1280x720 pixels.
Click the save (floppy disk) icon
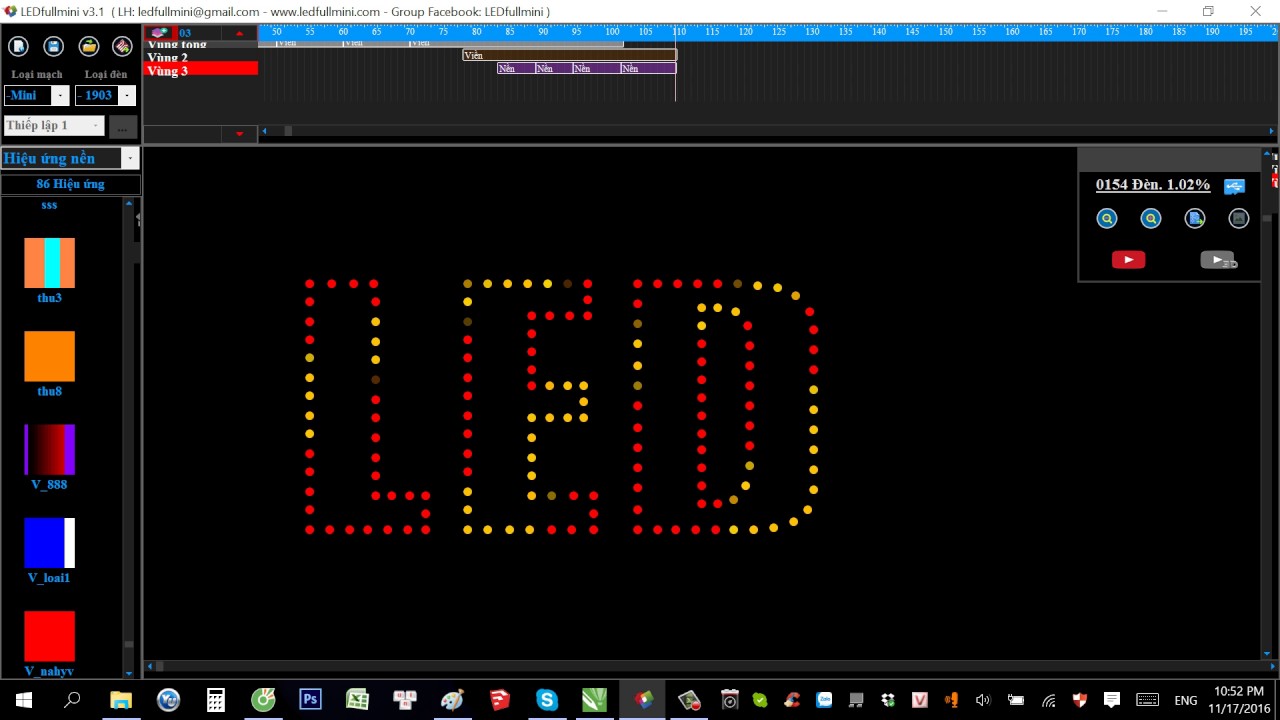coord(54,46)
